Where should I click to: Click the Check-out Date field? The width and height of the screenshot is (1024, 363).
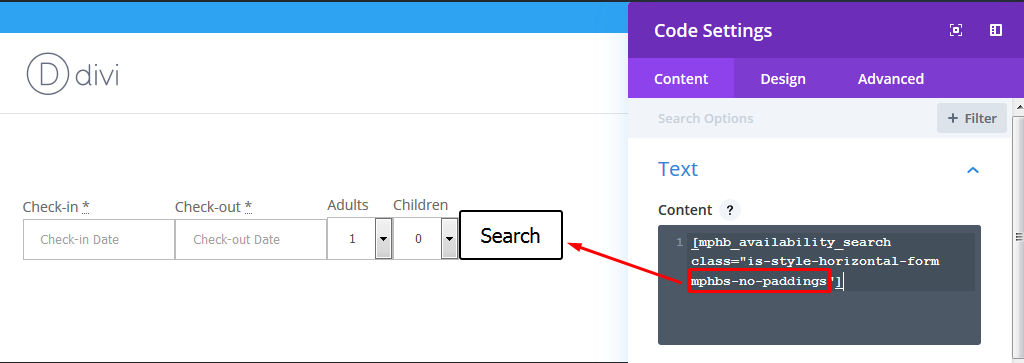click(x=251, y=239)
